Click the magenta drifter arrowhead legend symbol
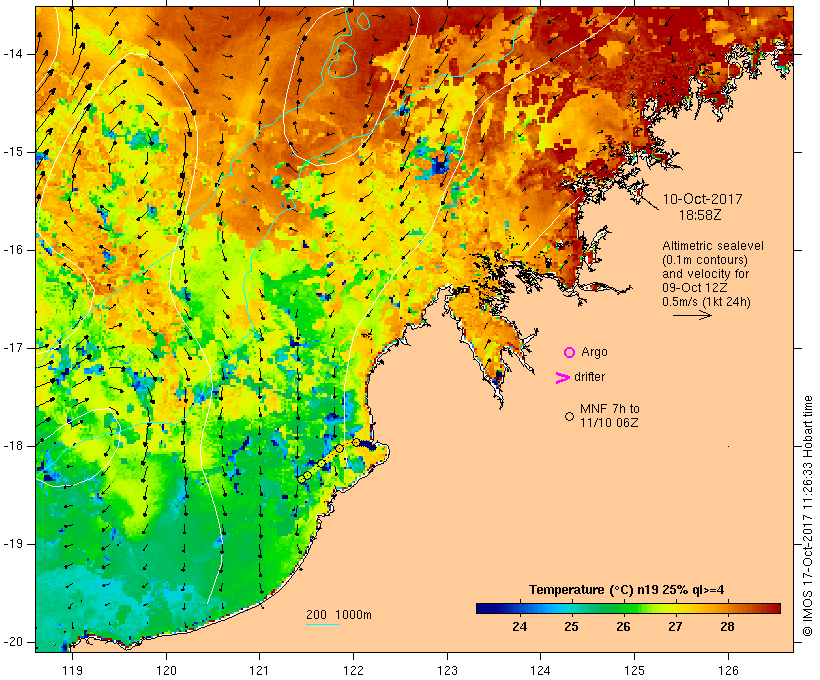820x680 pixels. 562,378
